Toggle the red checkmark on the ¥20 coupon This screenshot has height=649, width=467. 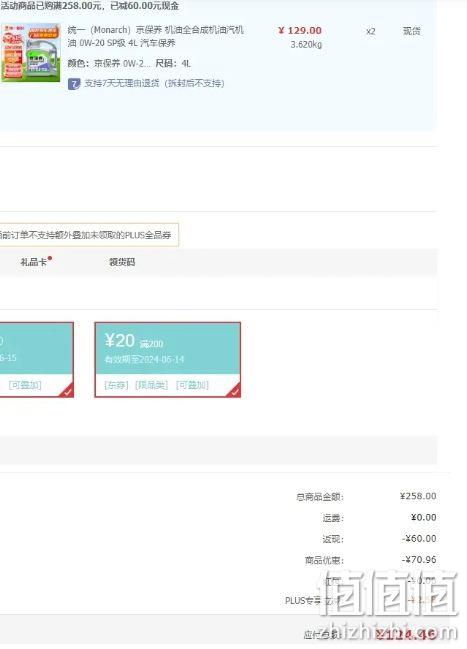point(234,391)
